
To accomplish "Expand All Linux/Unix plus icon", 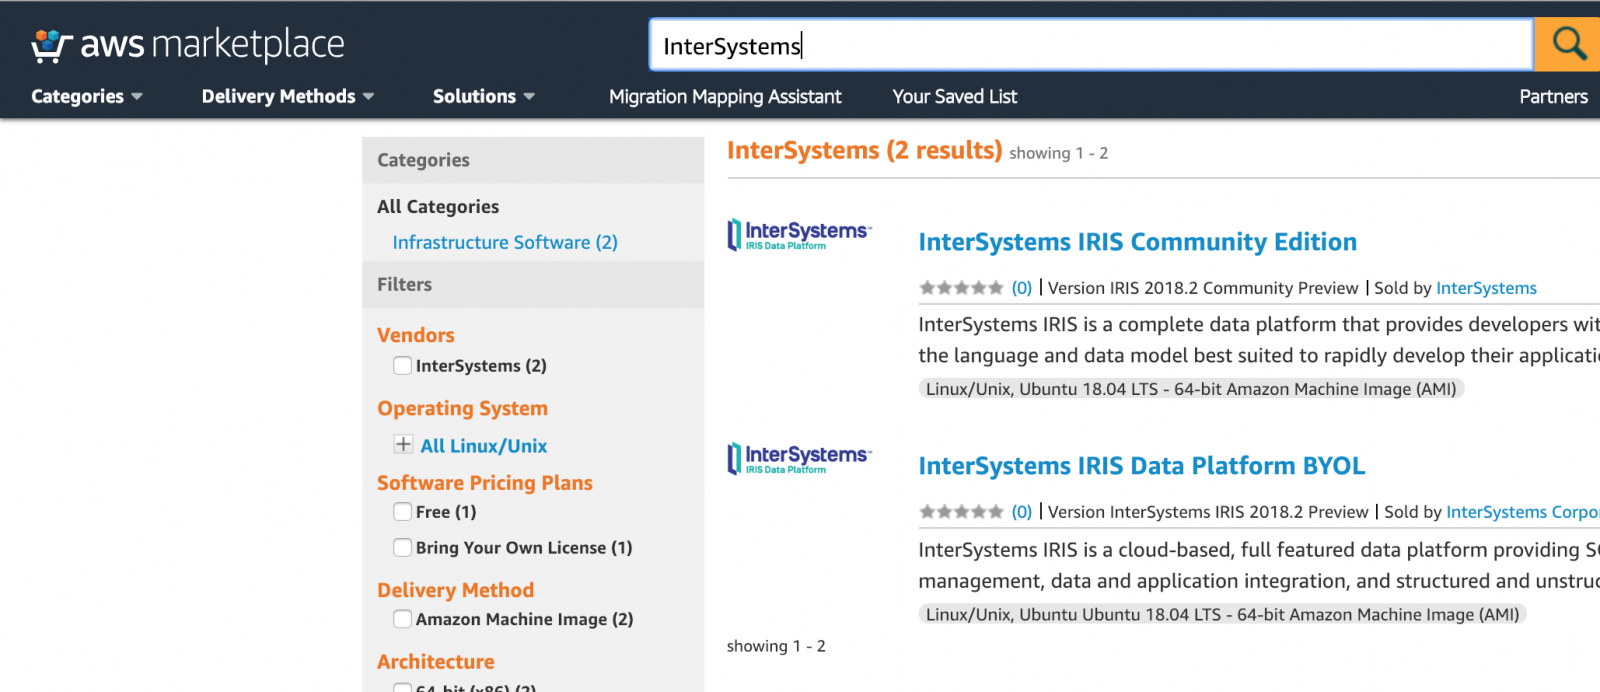I will coord(403,445).
